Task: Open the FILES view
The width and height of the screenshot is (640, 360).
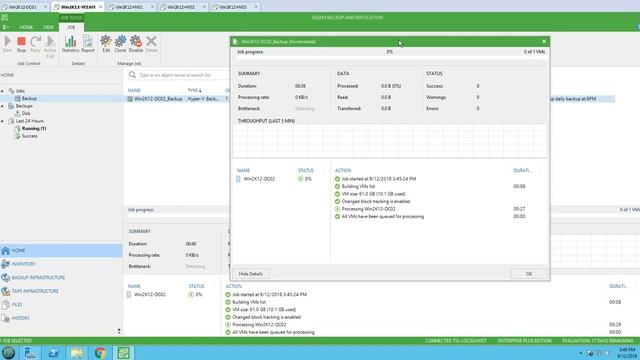Action: coord(61,304)
